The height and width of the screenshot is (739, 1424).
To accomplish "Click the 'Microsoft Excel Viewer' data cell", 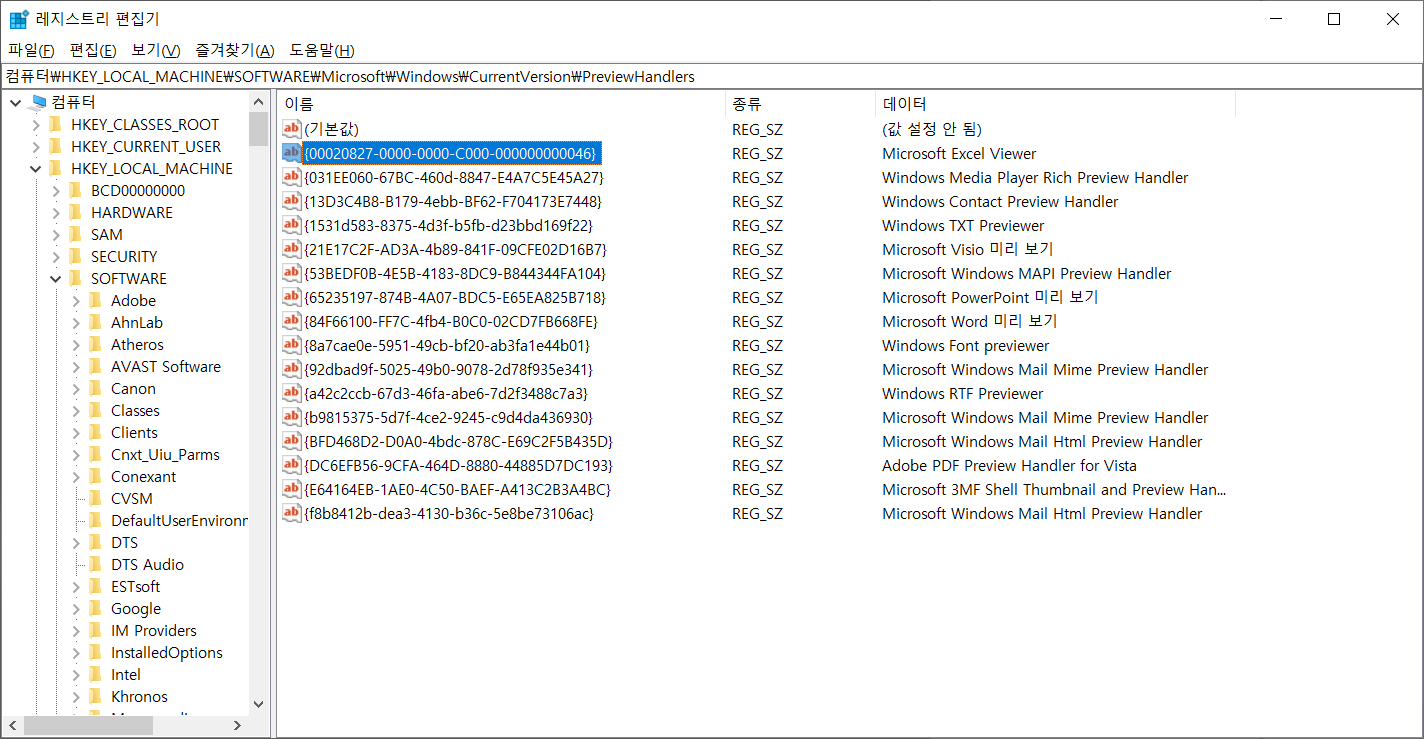I will (959, 153).
